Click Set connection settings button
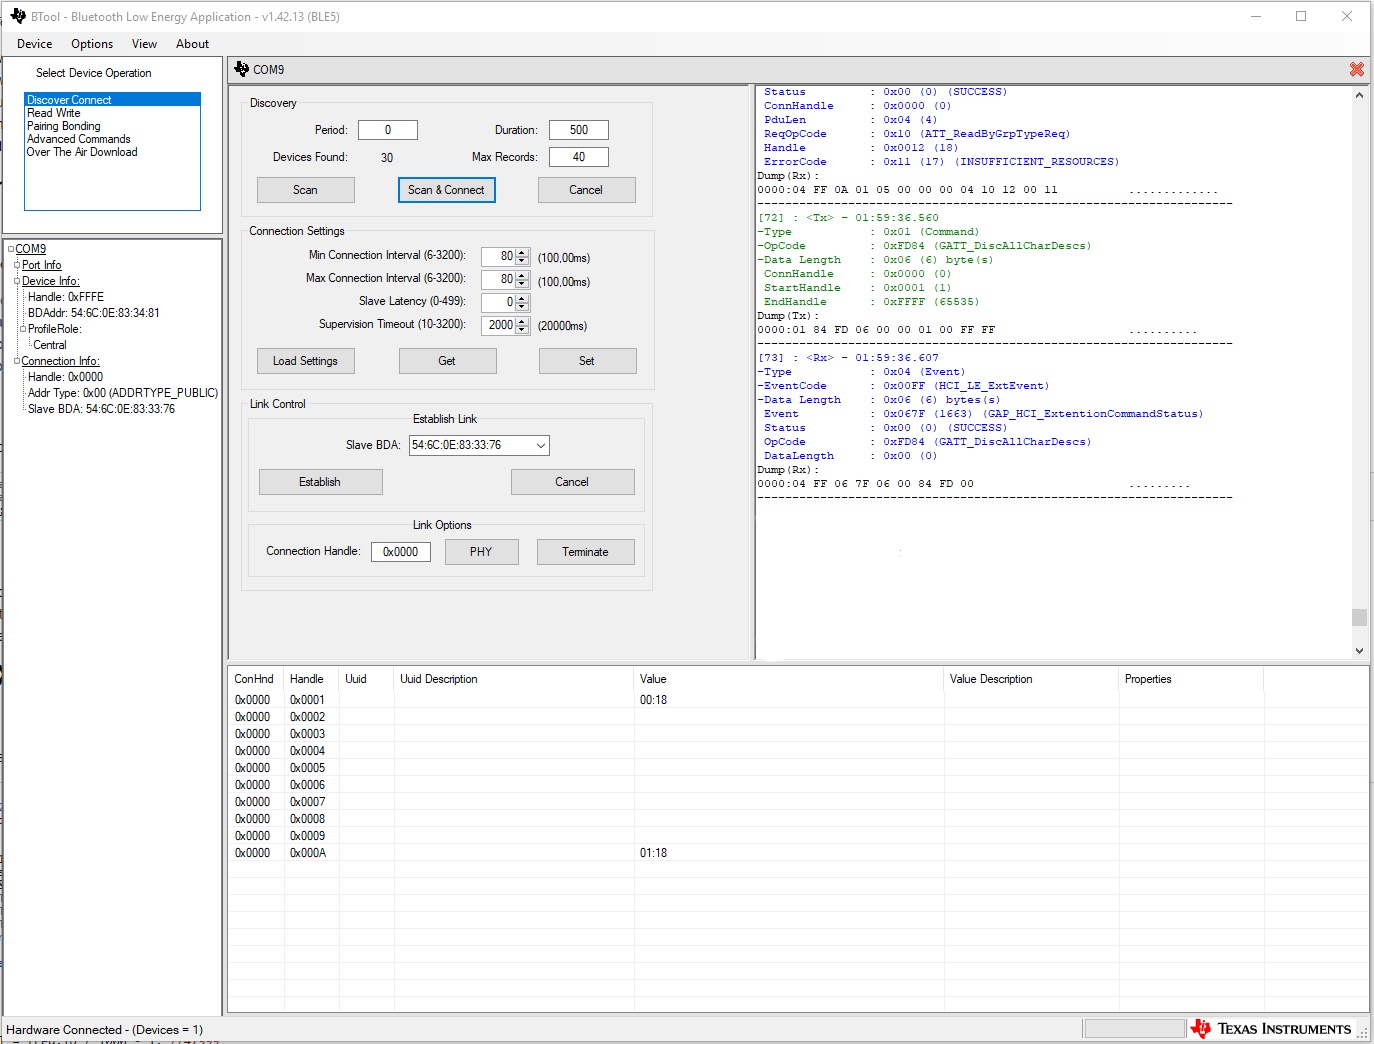Screen dimensions: 1374x1044 [587, 361]
